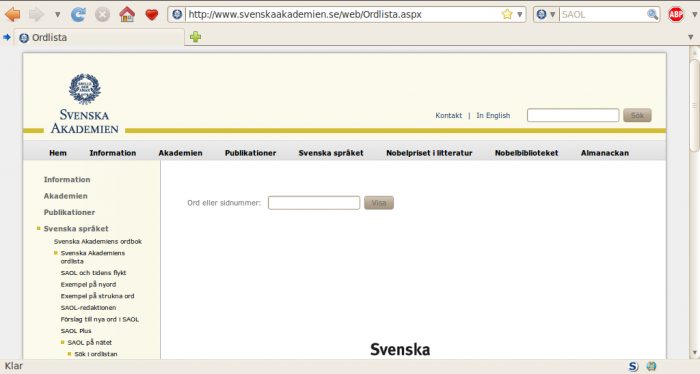700x374 pixels.
Task: Select Publikationer in the left sidebar
Action: pos(69,212)
